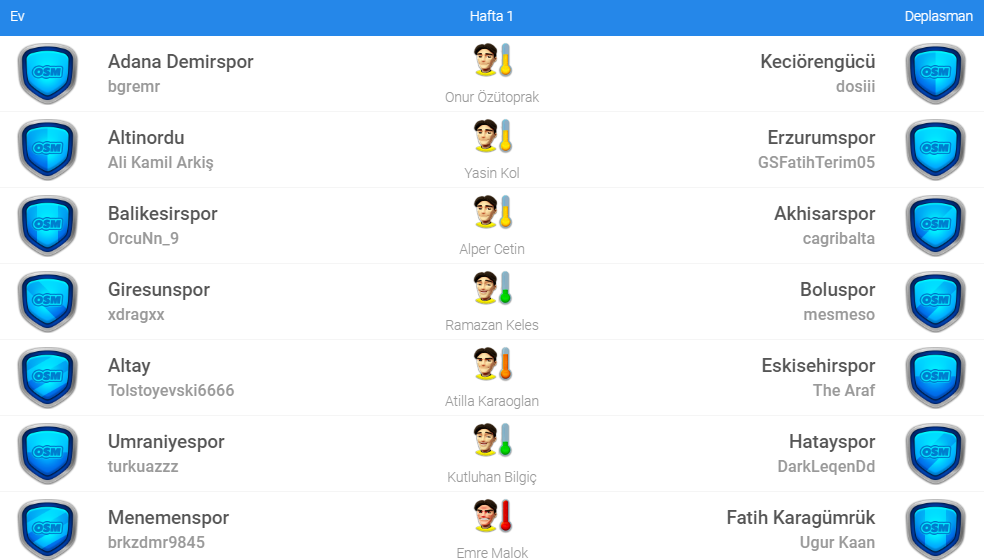Click the referee icon above Ramazan Keles
This screenshot has height=560, width=984.
492,289
